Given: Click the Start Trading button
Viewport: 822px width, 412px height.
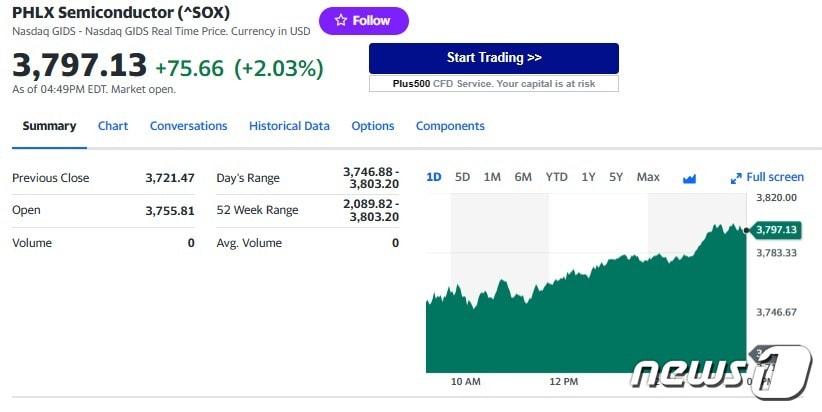Looking at the screenshot, I should (x=493, y=58).
